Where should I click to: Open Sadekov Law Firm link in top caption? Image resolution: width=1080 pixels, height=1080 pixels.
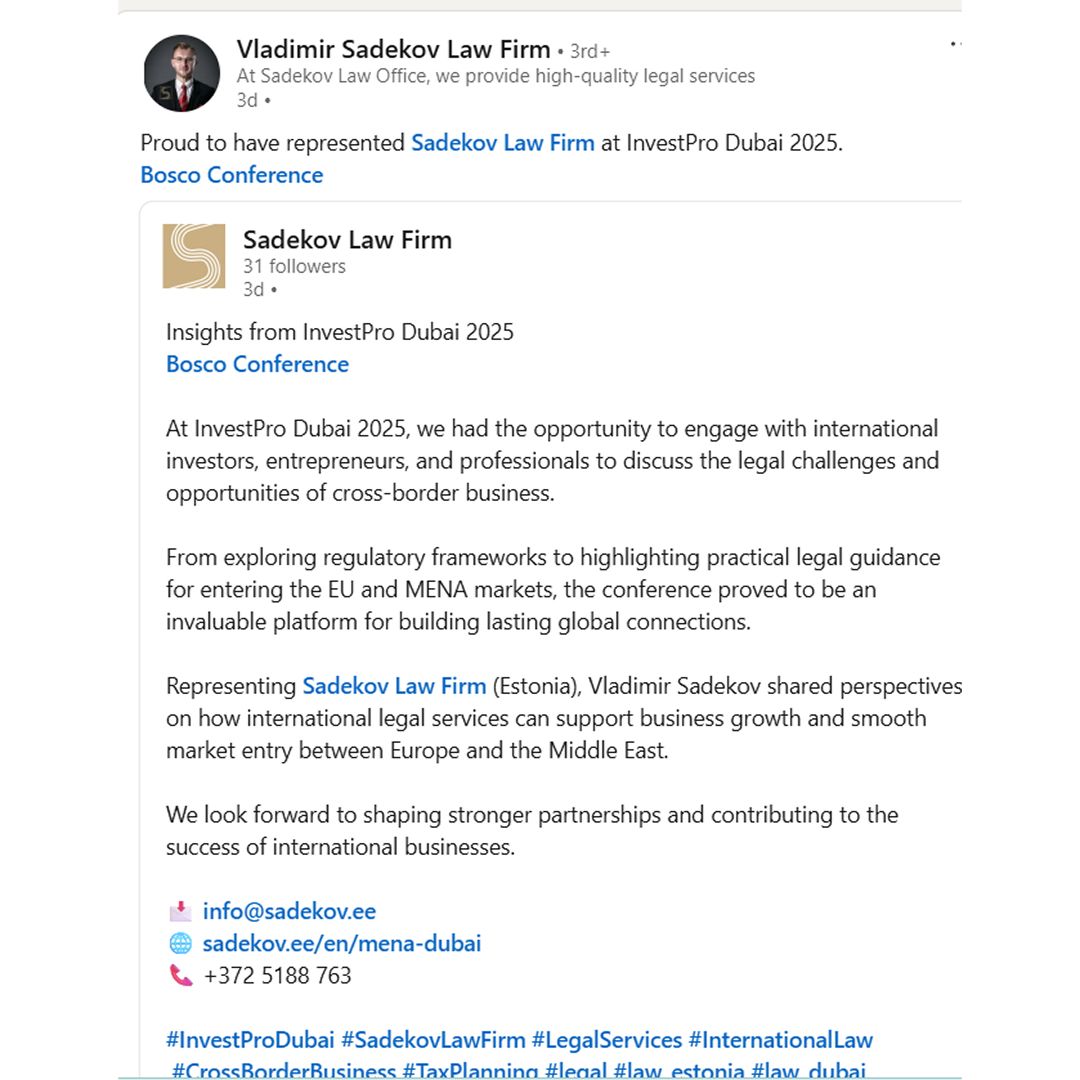[x=502, y=143]
